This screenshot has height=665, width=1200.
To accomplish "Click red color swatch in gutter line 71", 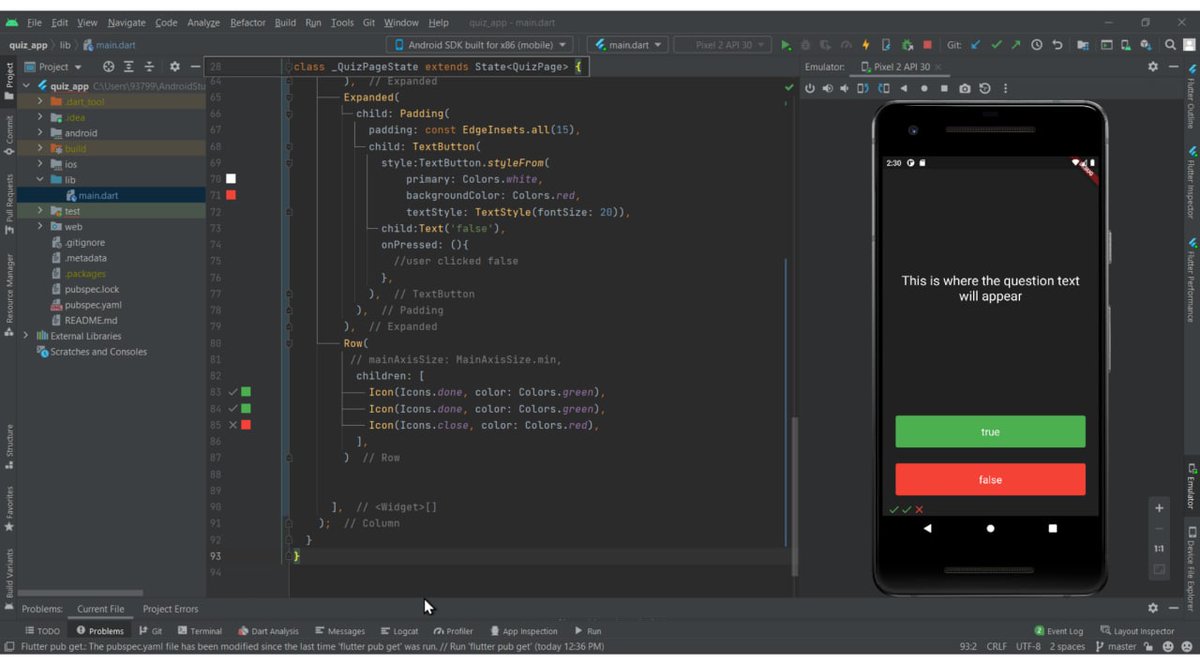I will tap(231, 195).
